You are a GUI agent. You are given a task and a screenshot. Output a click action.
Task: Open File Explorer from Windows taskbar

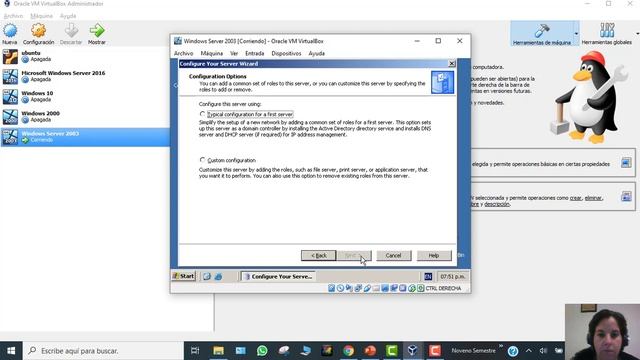coord(219,351)
